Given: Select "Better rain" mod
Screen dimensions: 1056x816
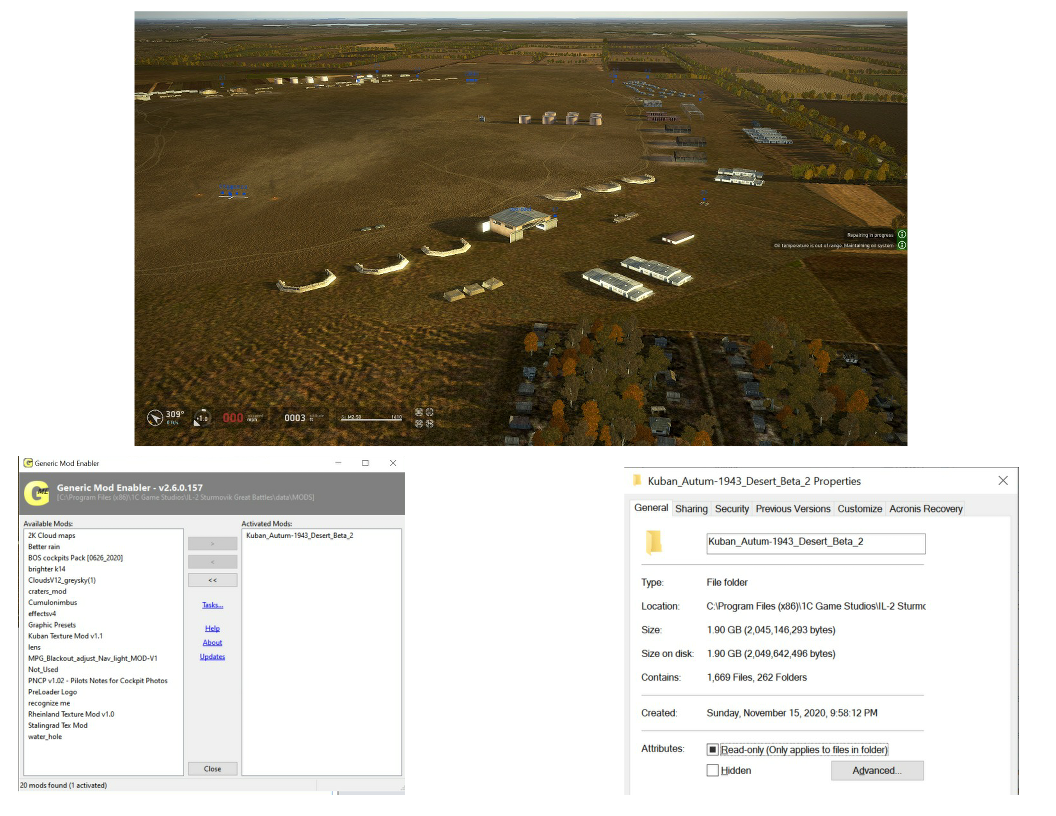Looking at the screenshot, I should [44, 547].
